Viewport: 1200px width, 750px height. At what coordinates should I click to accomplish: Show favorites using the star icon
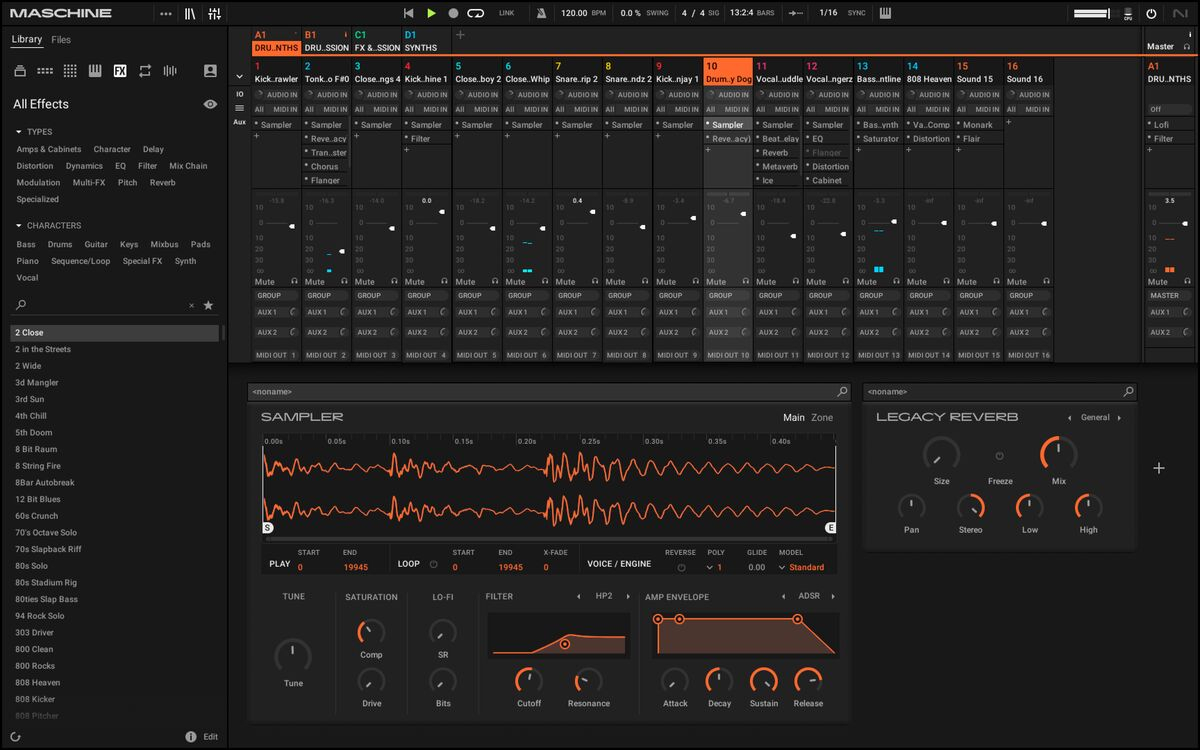click(x=208, y=305)
